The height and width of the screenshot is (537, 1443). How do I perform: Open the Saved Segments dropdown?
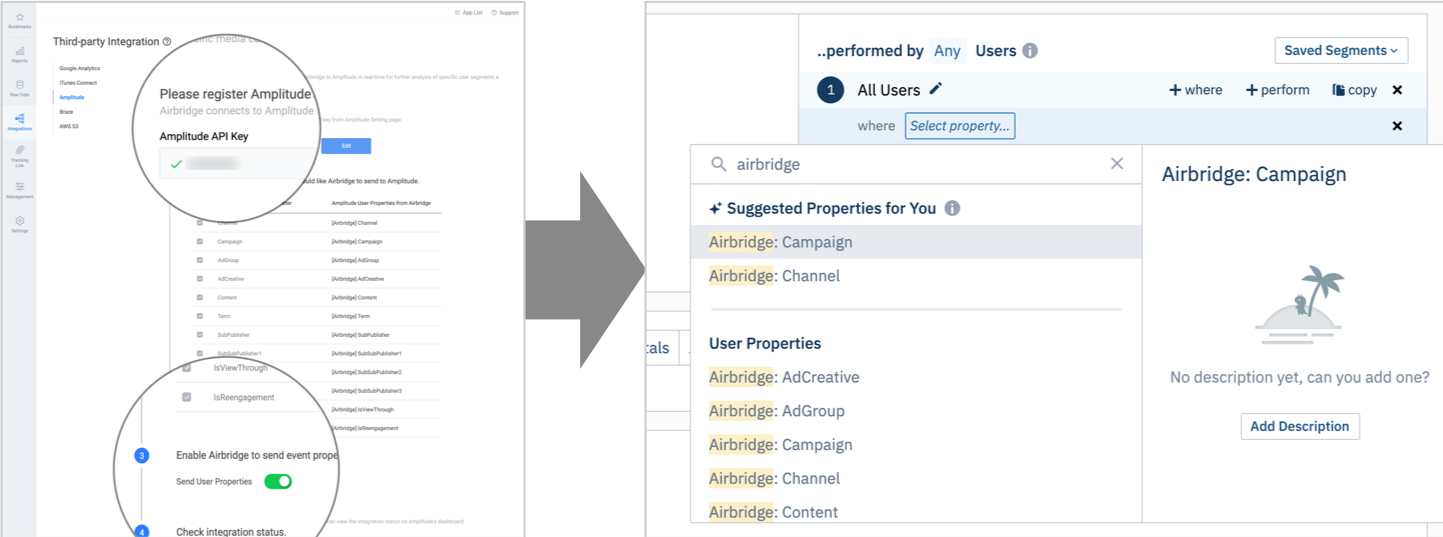1341,50
